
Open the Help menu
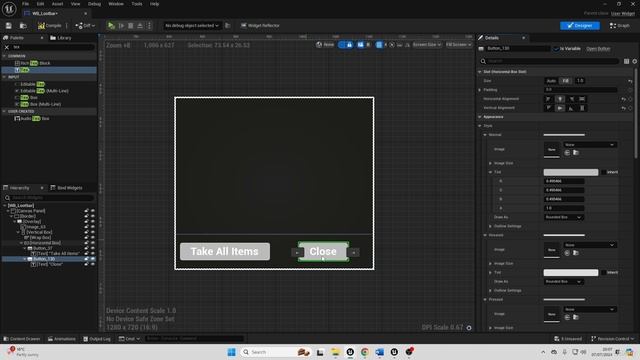coord(154,4)
